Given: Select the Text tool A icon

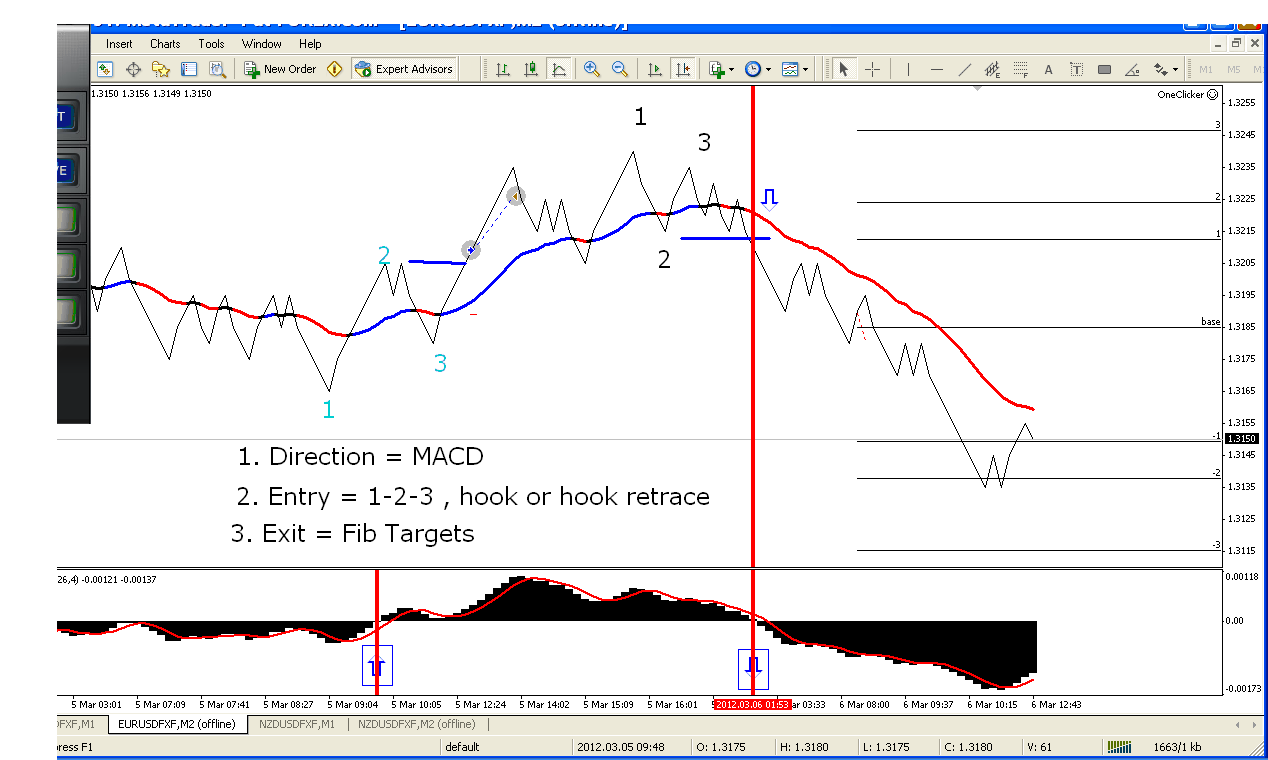Looking at the screenshot, I should [x=1048, y=69].
